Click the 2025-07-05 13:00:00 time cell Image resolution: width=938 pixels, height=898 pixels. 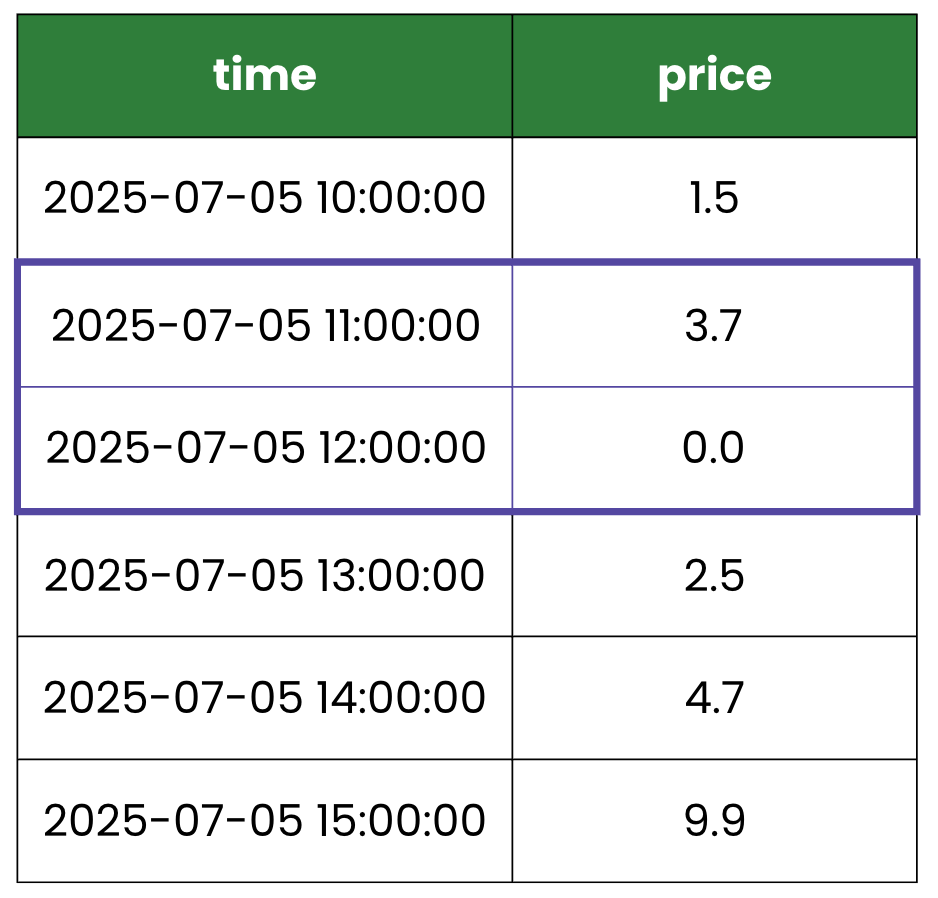pos(264,575)
